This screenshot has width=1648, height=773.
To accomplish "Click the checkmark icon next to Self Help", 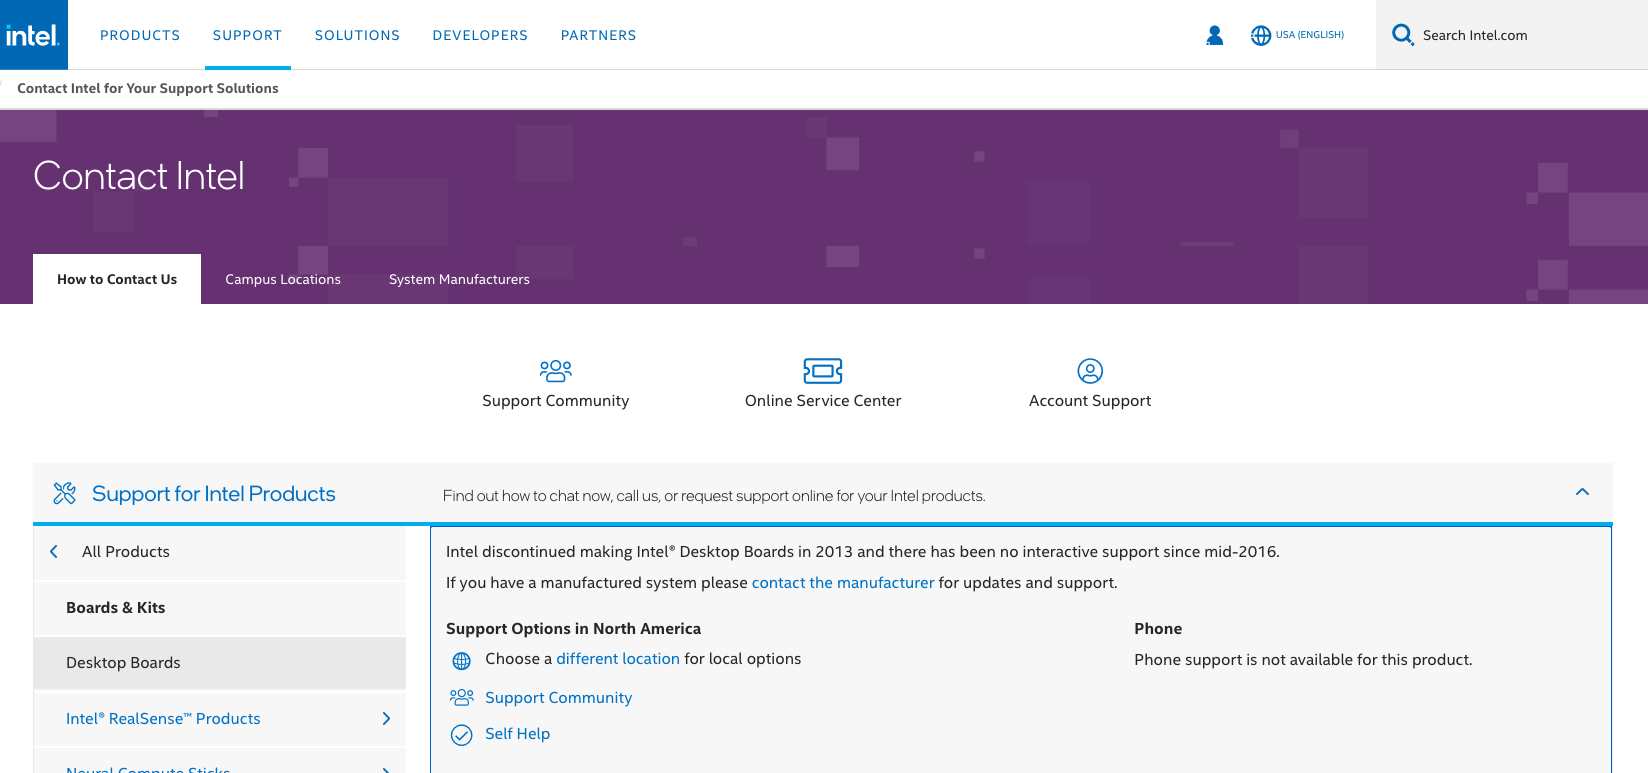I will pos(461,735).
